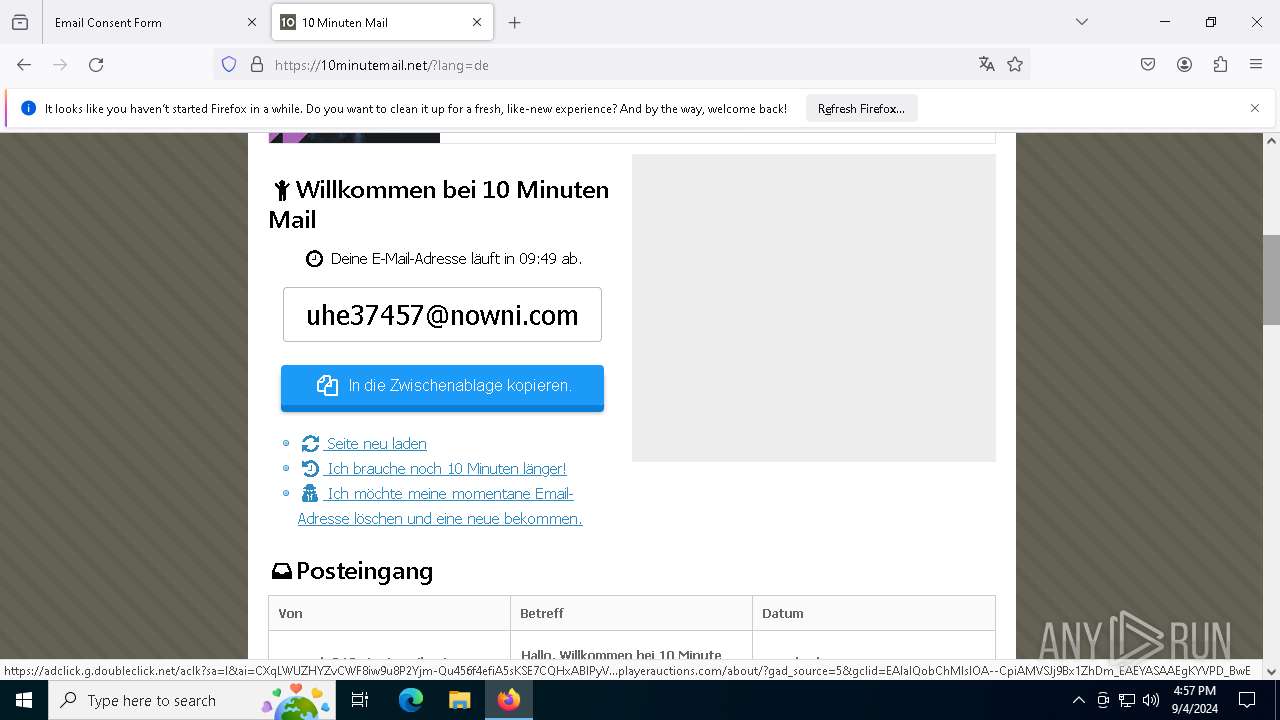Open Firefox application menu
This screenshot has height=720, width=1280.
click(1256, 65)
